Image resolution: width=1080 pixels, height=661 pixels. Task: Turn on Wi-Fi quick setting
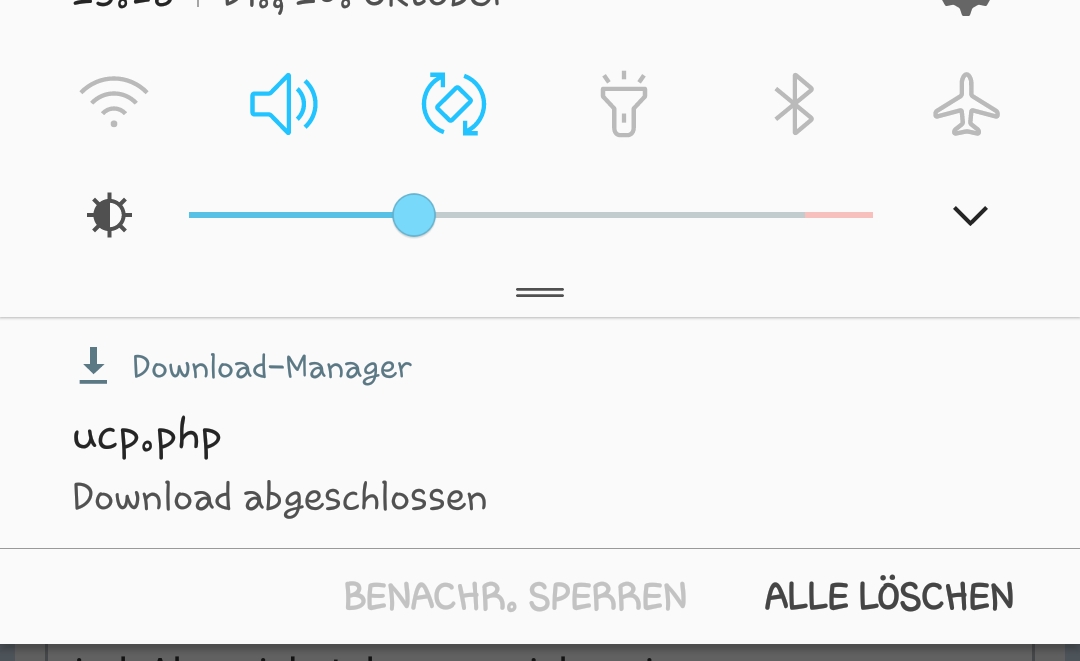pyautogui.click(x=114, y=103)
